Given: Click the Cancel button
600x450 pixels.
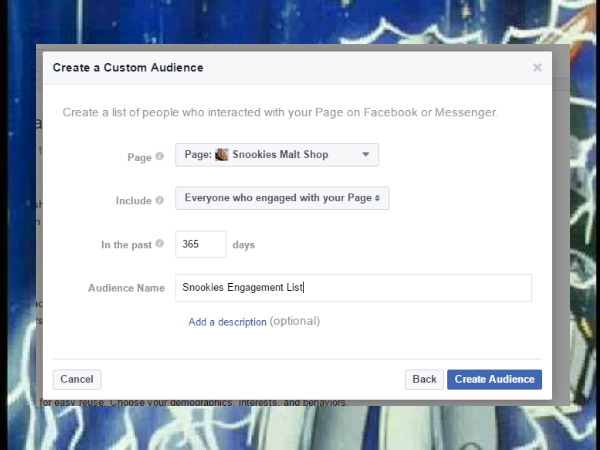Looking at the screenshot, I should tap(77, 380).
